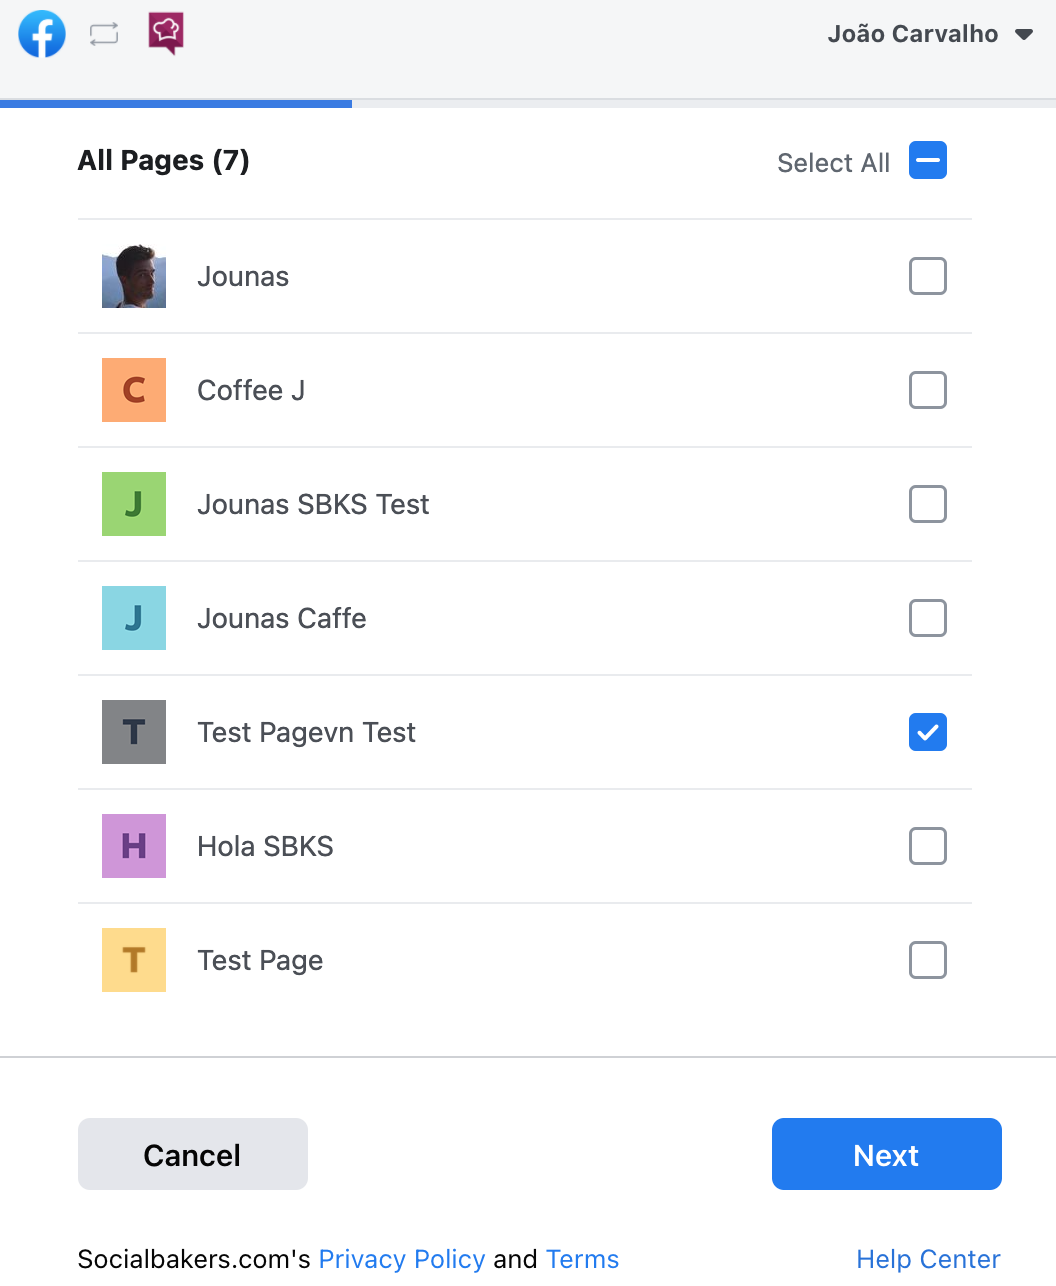Image resolution: width=1056 pixels, height=1286 pixels.
Task: Visit the Help Center link
Action: pos(928,1259)
